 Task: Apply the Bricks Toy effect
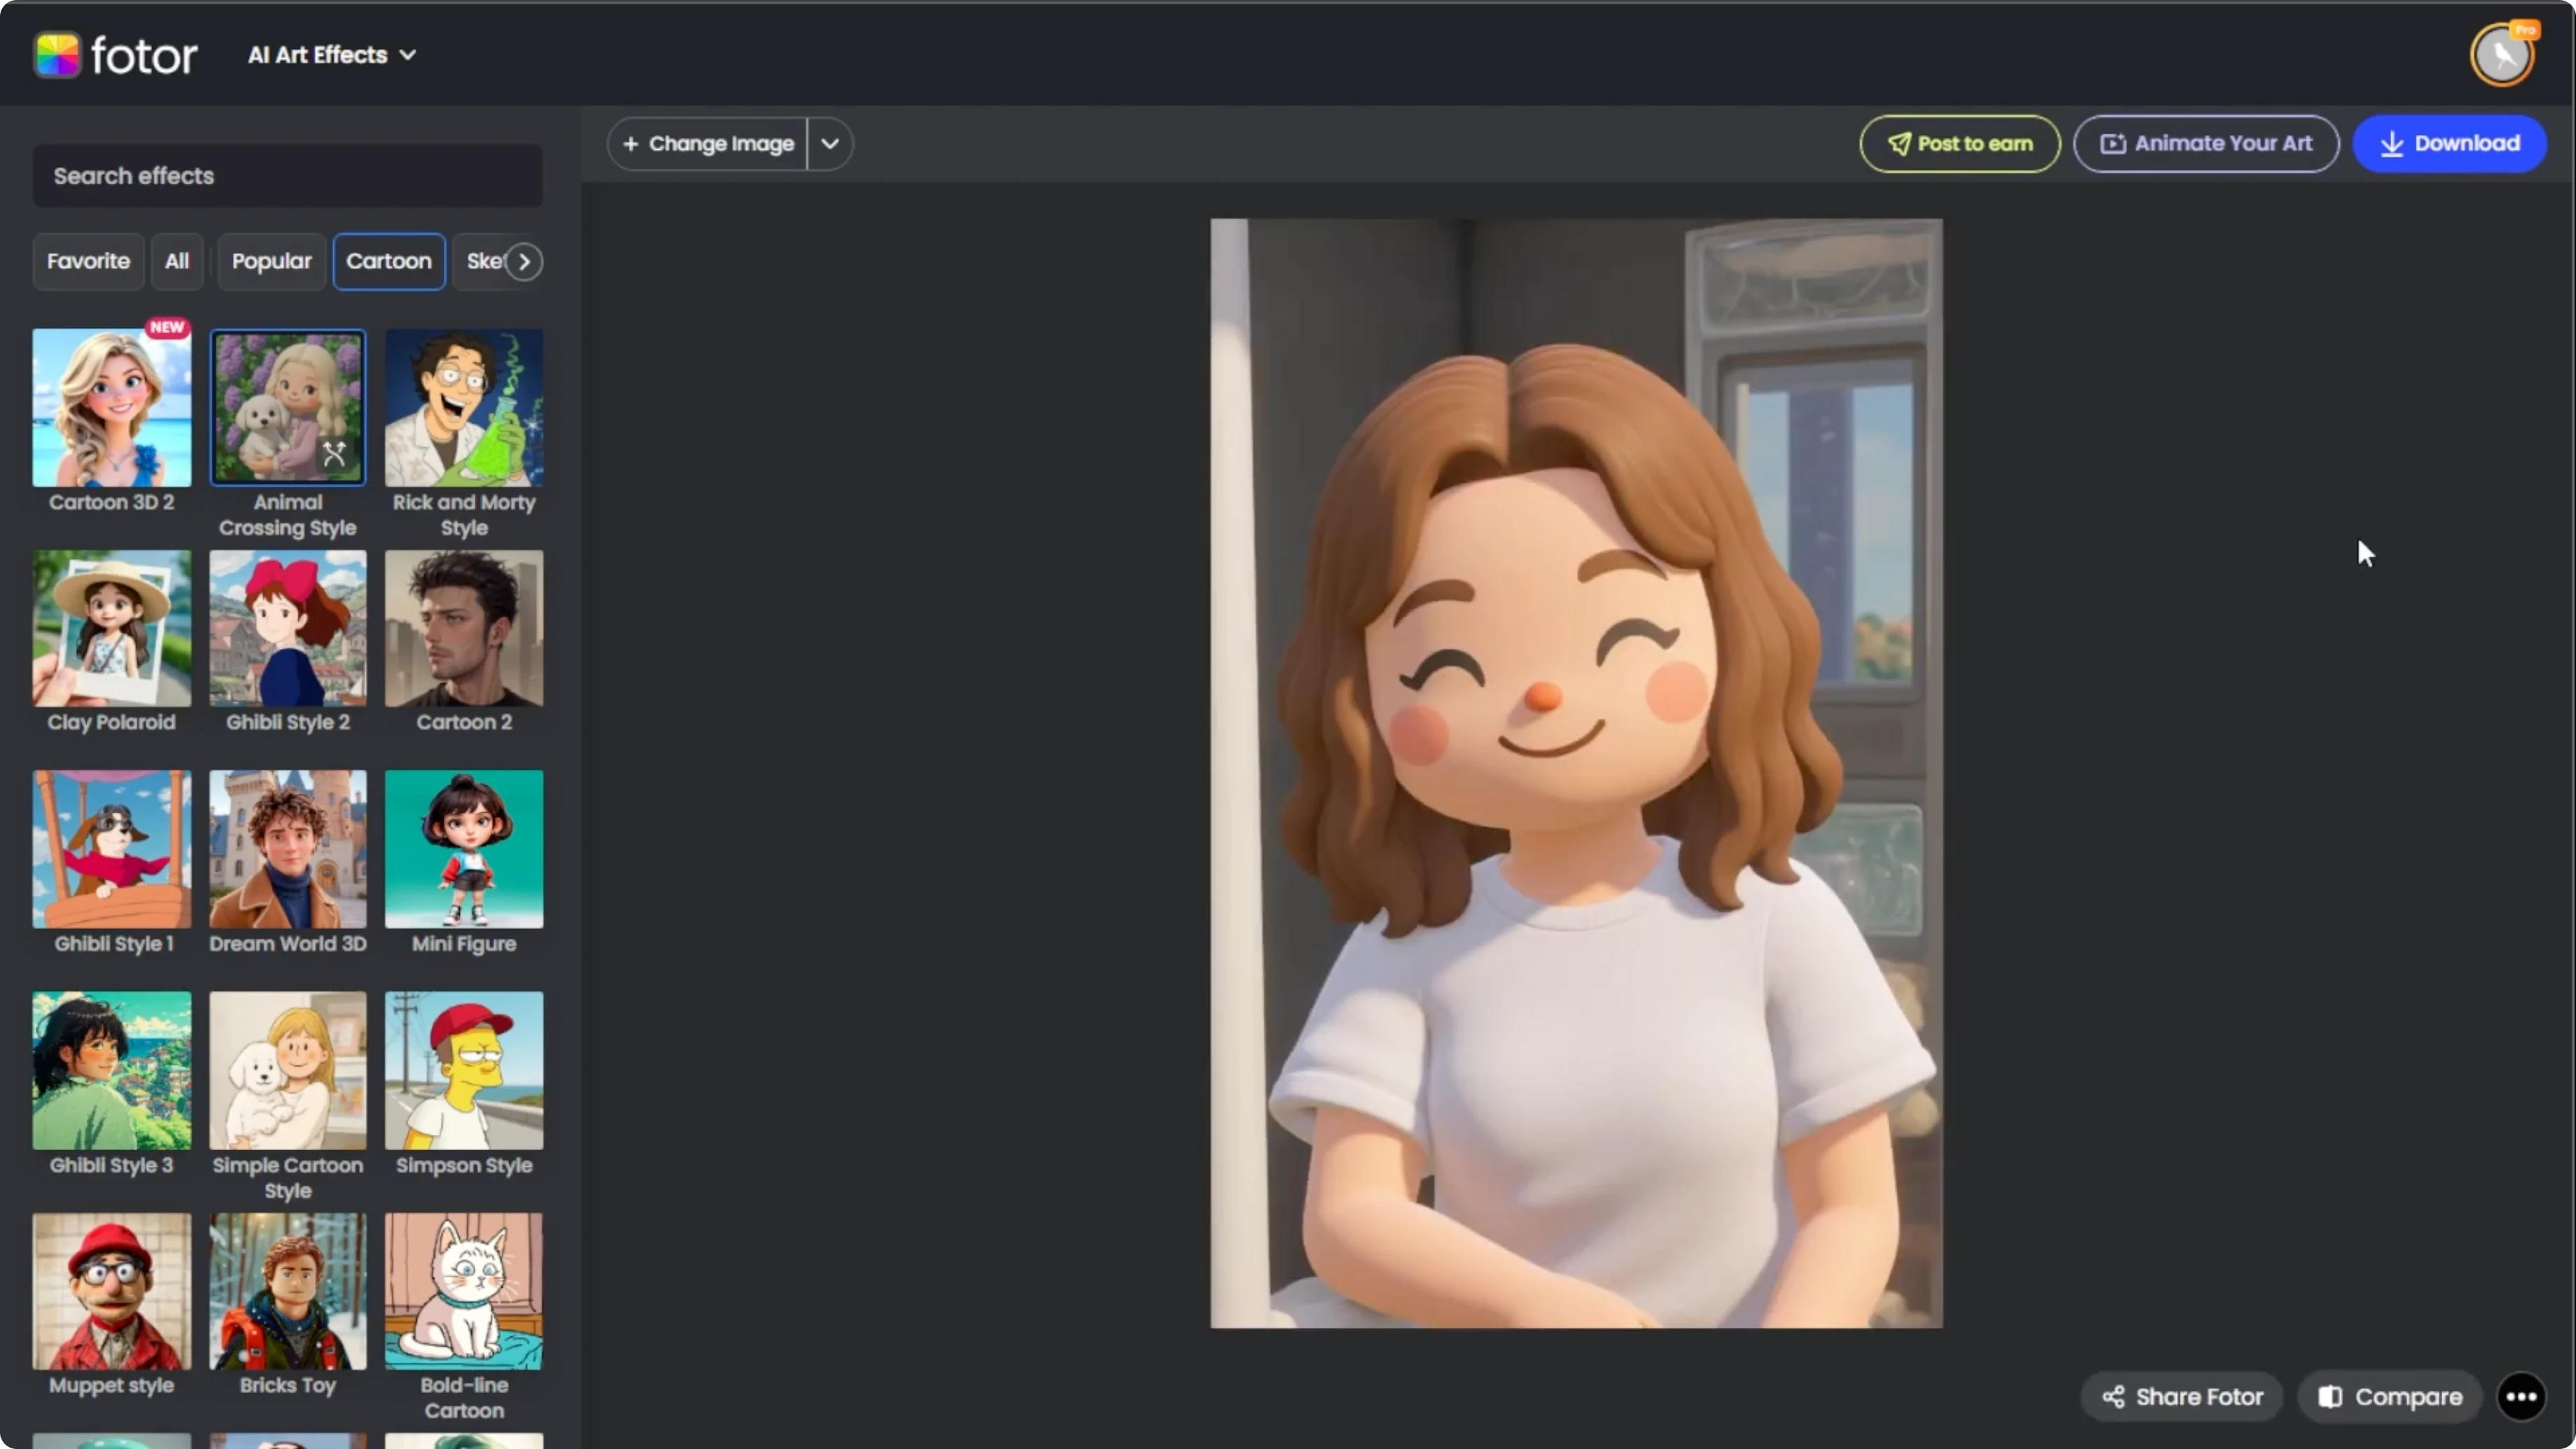[x=288, y=1291]
